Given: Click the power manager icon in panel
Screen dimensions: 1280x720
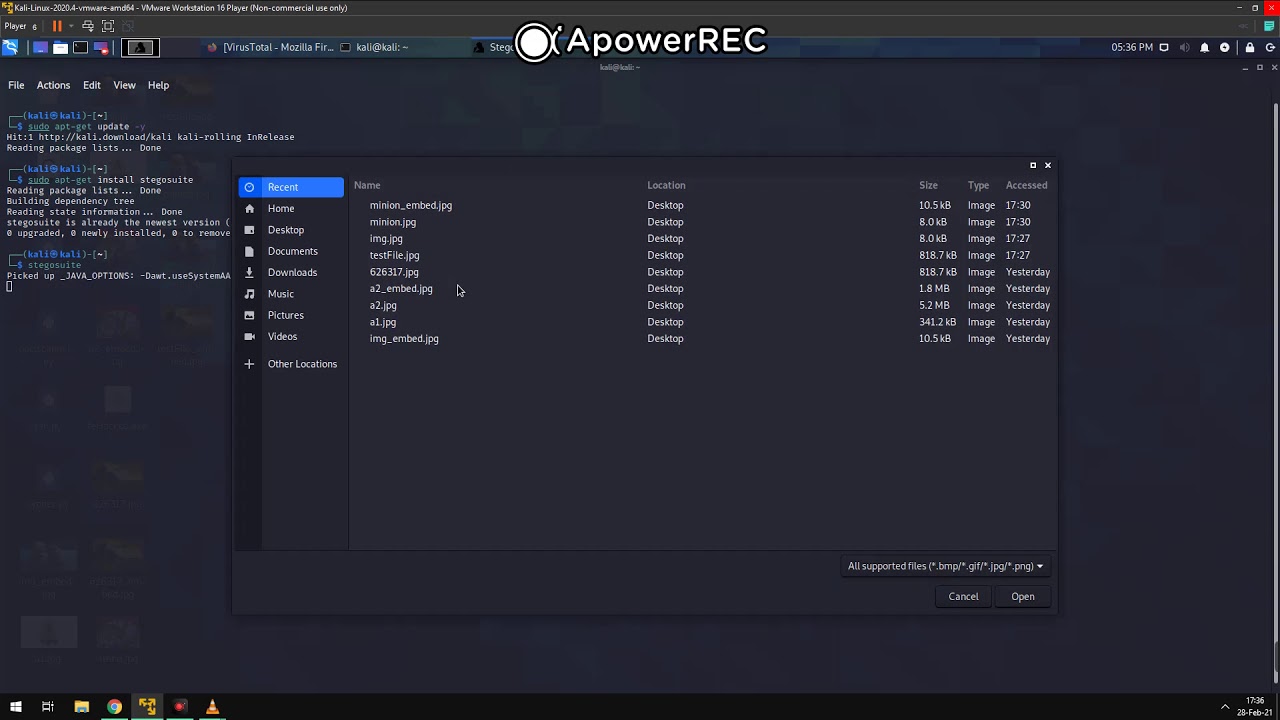Looking at the screenshot, I should click(1224, 47).
